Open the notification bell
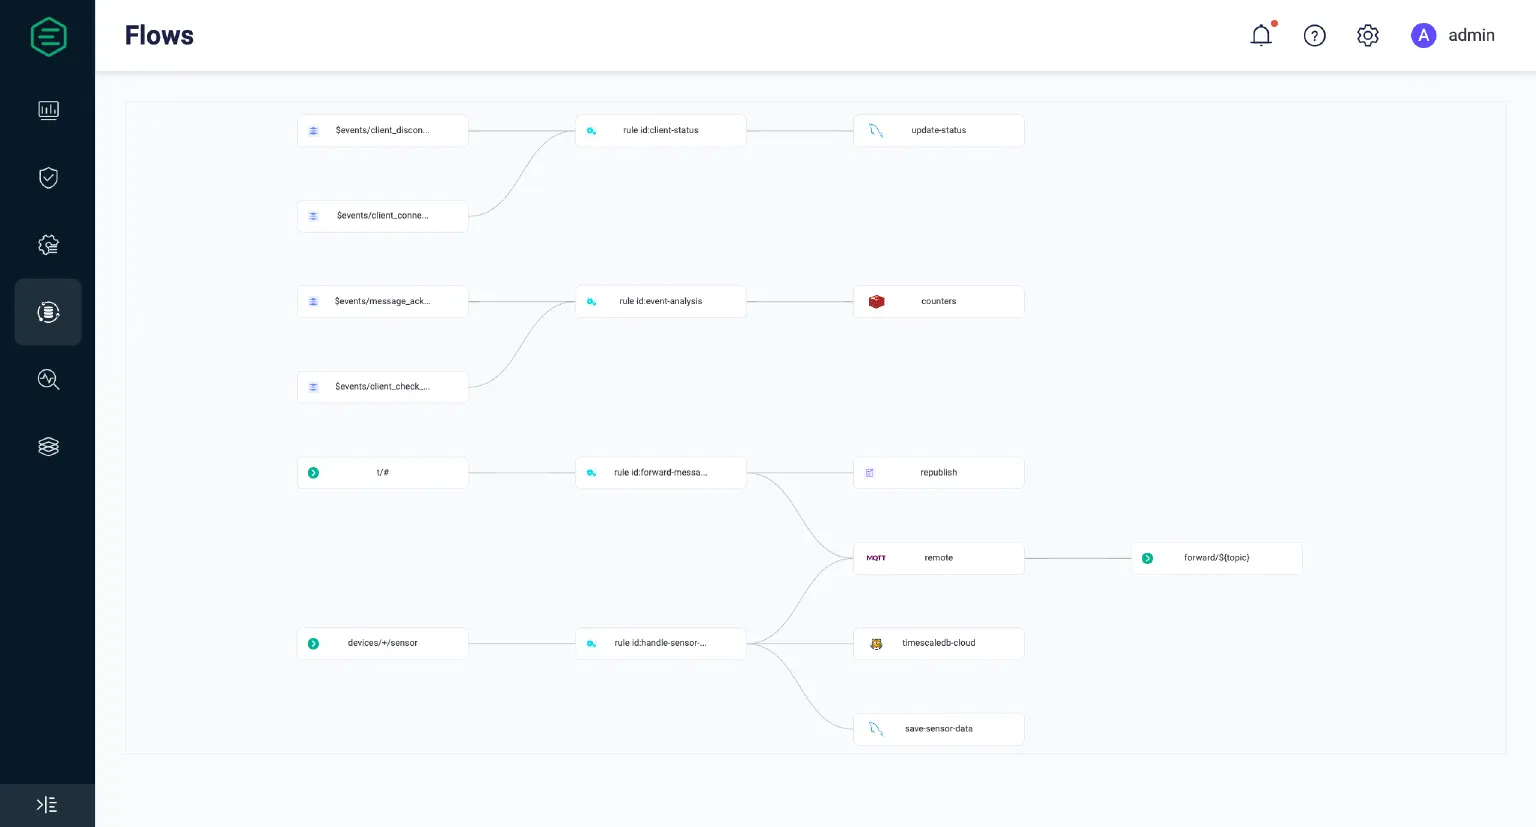 (1261, 34)
